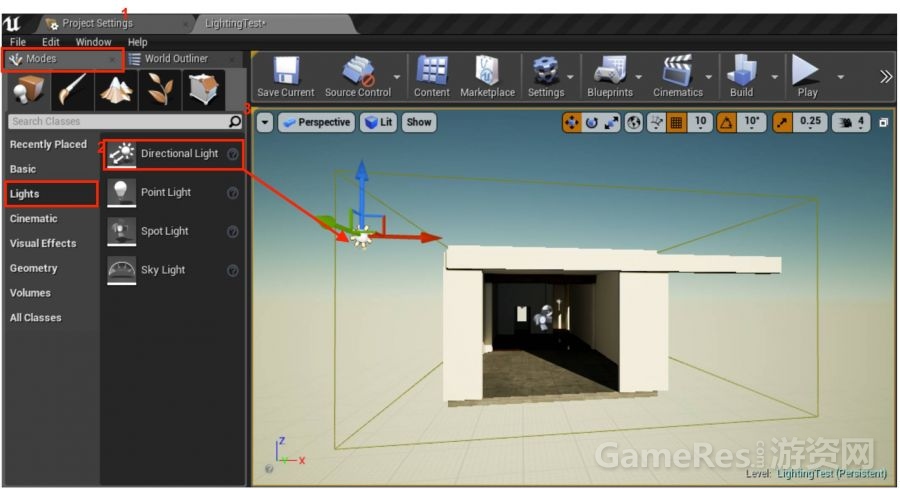The width and height of the screenshot is (900, 489).
Task: Click the Build toolbar button
Action: pyautogui.click(x=741, y=77)
